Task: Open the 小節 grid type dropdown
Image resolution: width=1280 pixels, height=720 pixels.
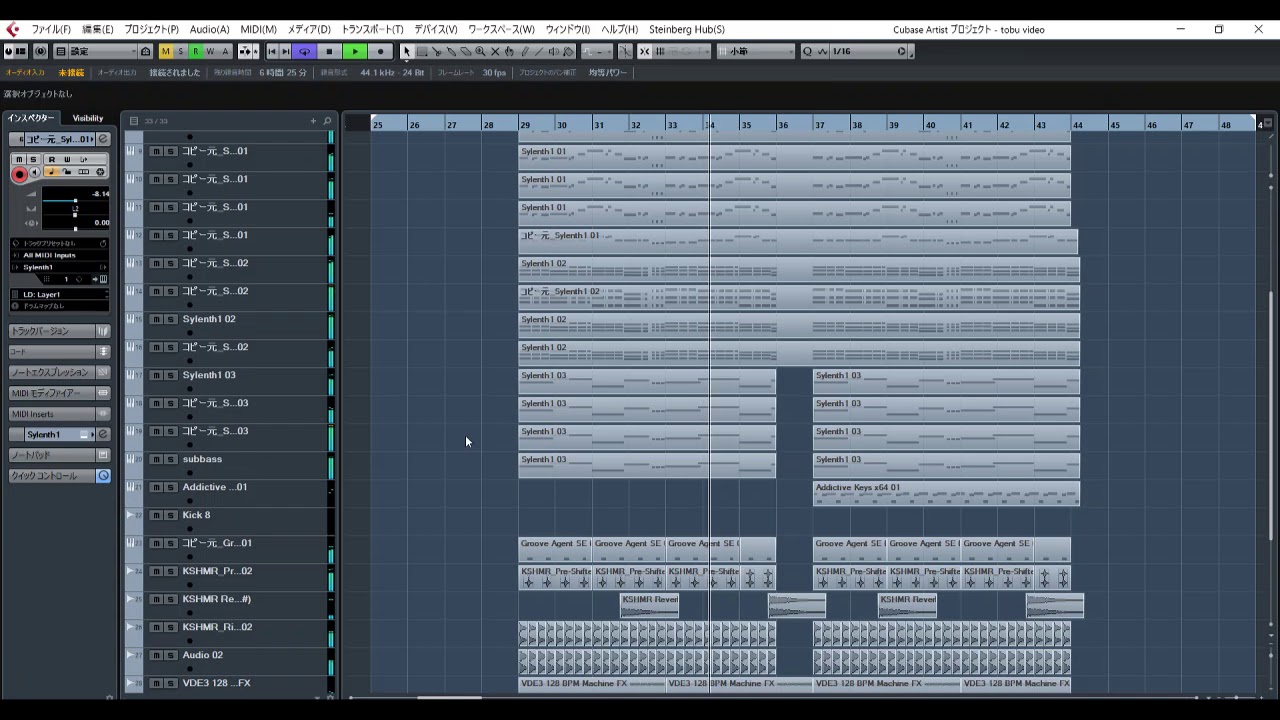Action: point(756,51)
